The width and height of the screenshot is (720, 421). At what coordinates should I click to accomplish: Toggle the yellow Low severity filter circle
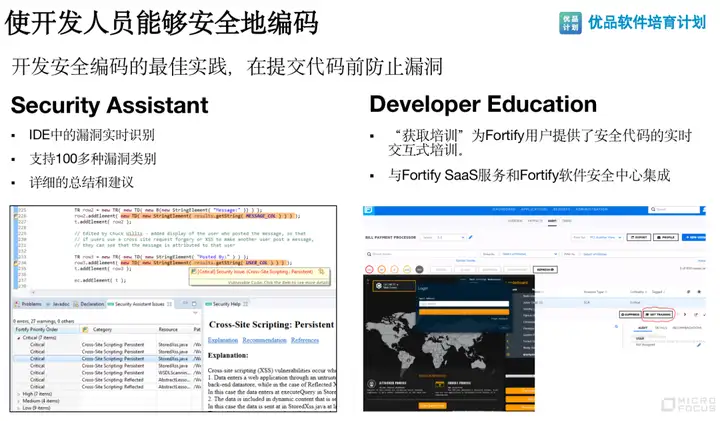click(407, 269)
